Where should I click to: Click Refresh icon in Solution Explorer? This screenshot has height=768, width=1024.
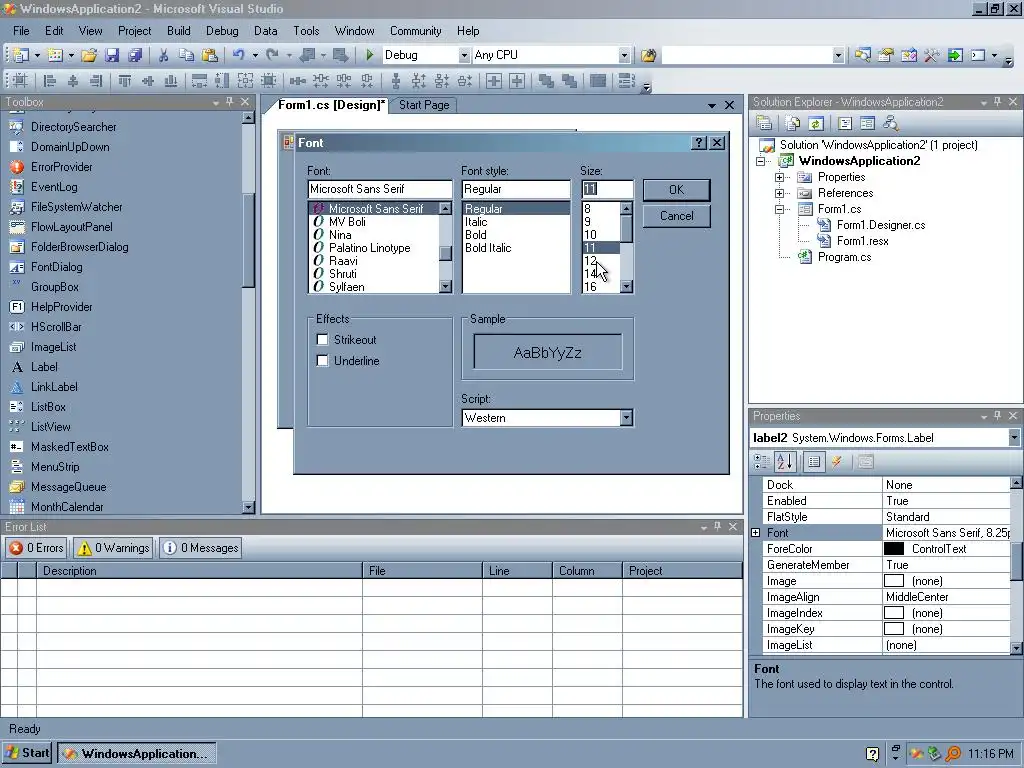pos(816,123)
